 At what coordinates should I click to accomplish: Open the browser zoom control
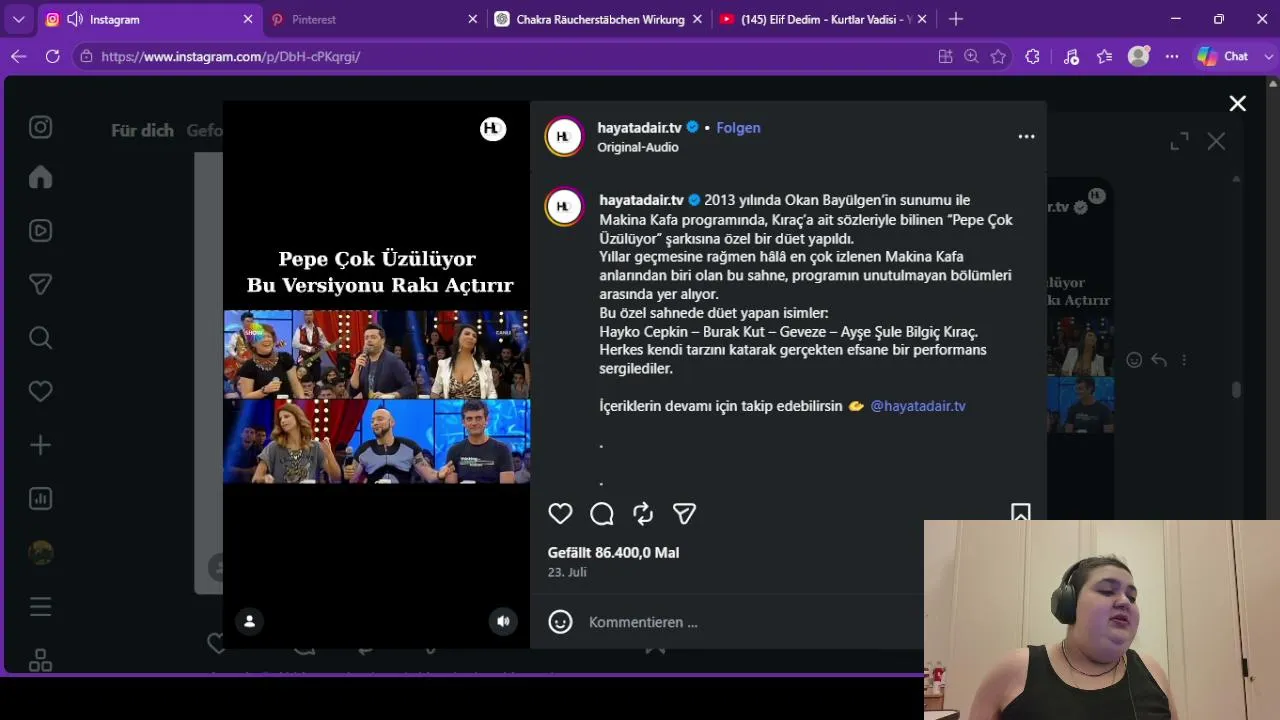pos(971,57)
